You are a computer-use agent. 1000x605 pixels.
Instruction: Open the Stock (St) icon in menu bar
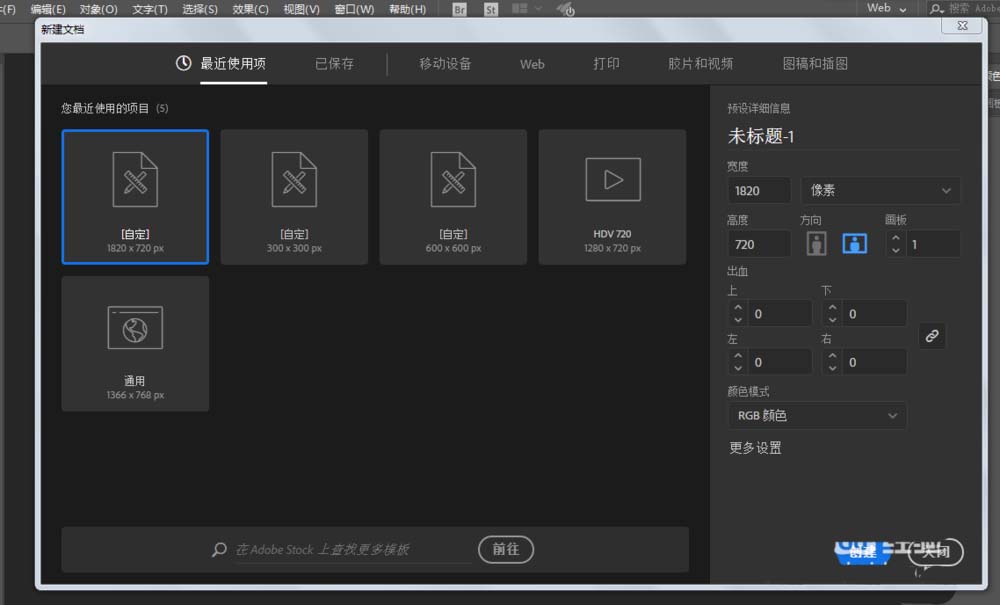click(490, 10)
